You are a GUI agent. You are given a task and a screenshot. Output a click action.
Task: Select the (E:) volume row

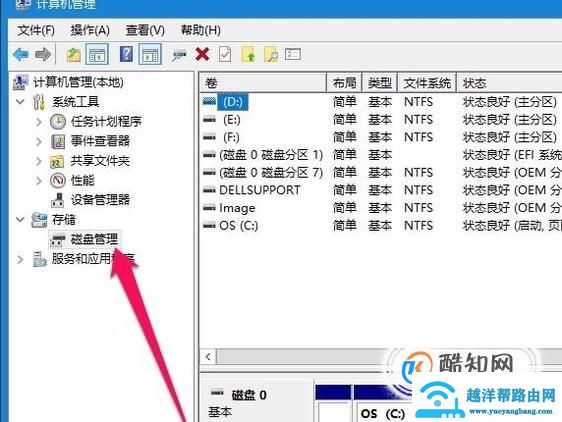381,119
